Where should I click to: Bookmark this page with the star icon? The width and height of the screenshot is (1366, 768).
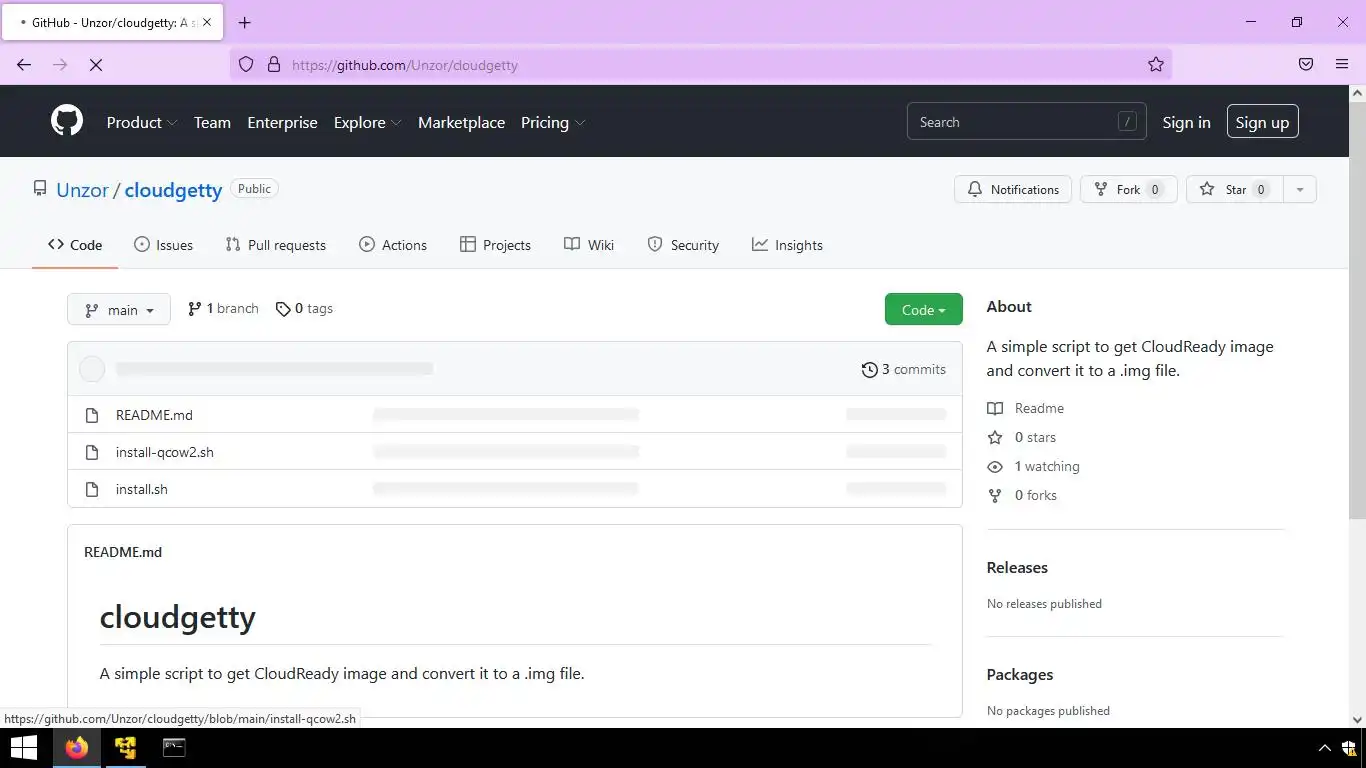tap(1156, 64)
